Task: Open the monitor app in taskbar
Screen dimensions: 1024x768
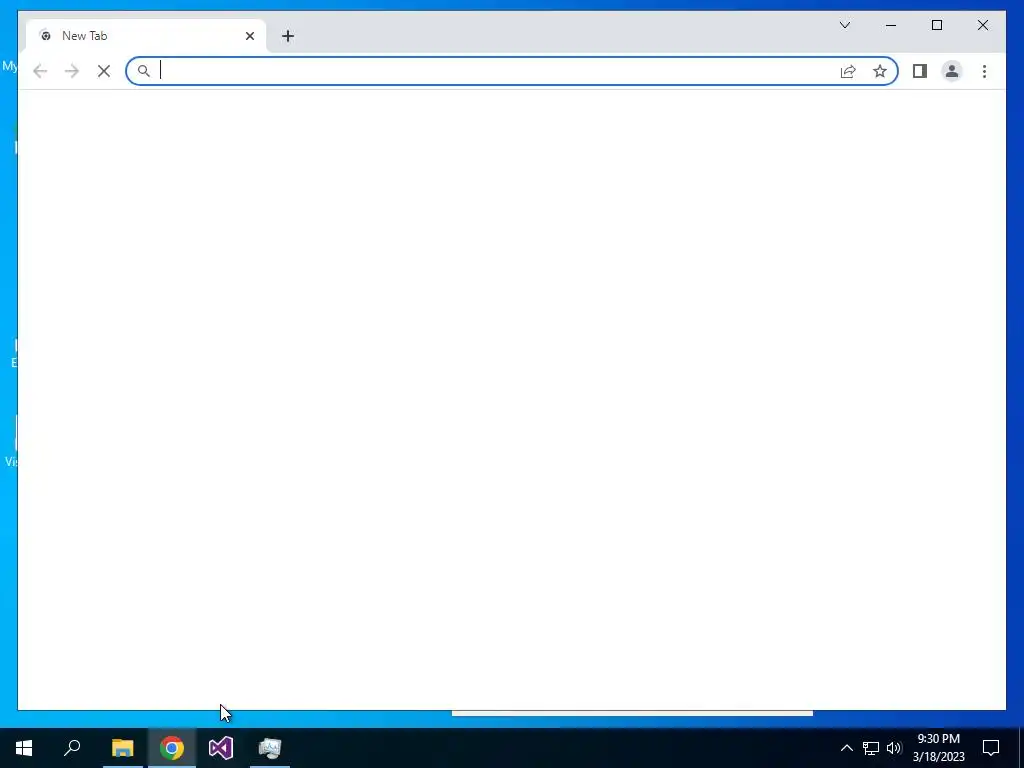Action: click(x=270, y=748)
